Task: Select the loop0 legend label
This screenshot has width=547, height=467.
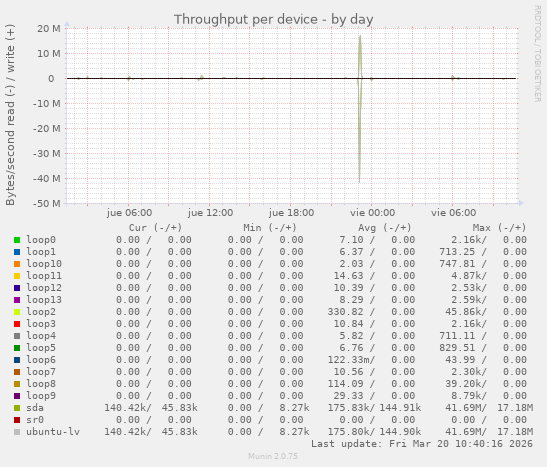Action: coord(41,240)
